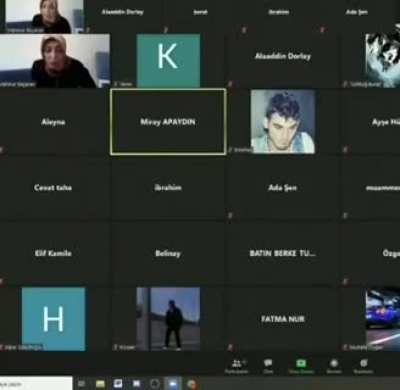
Task: Click the Task View taskbar icon
Action: 82,384
